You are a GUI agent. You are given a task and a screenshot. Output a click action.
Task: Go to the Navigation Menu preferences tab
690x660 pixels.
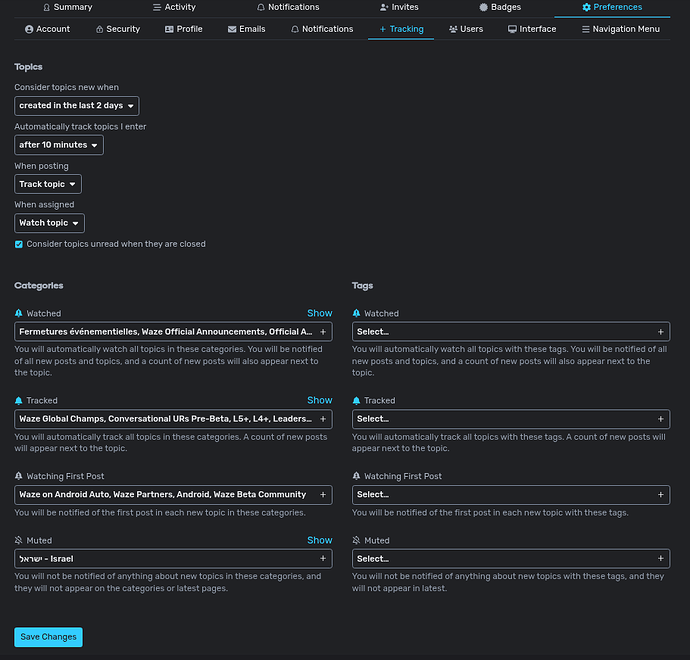(x=620, y=29)
